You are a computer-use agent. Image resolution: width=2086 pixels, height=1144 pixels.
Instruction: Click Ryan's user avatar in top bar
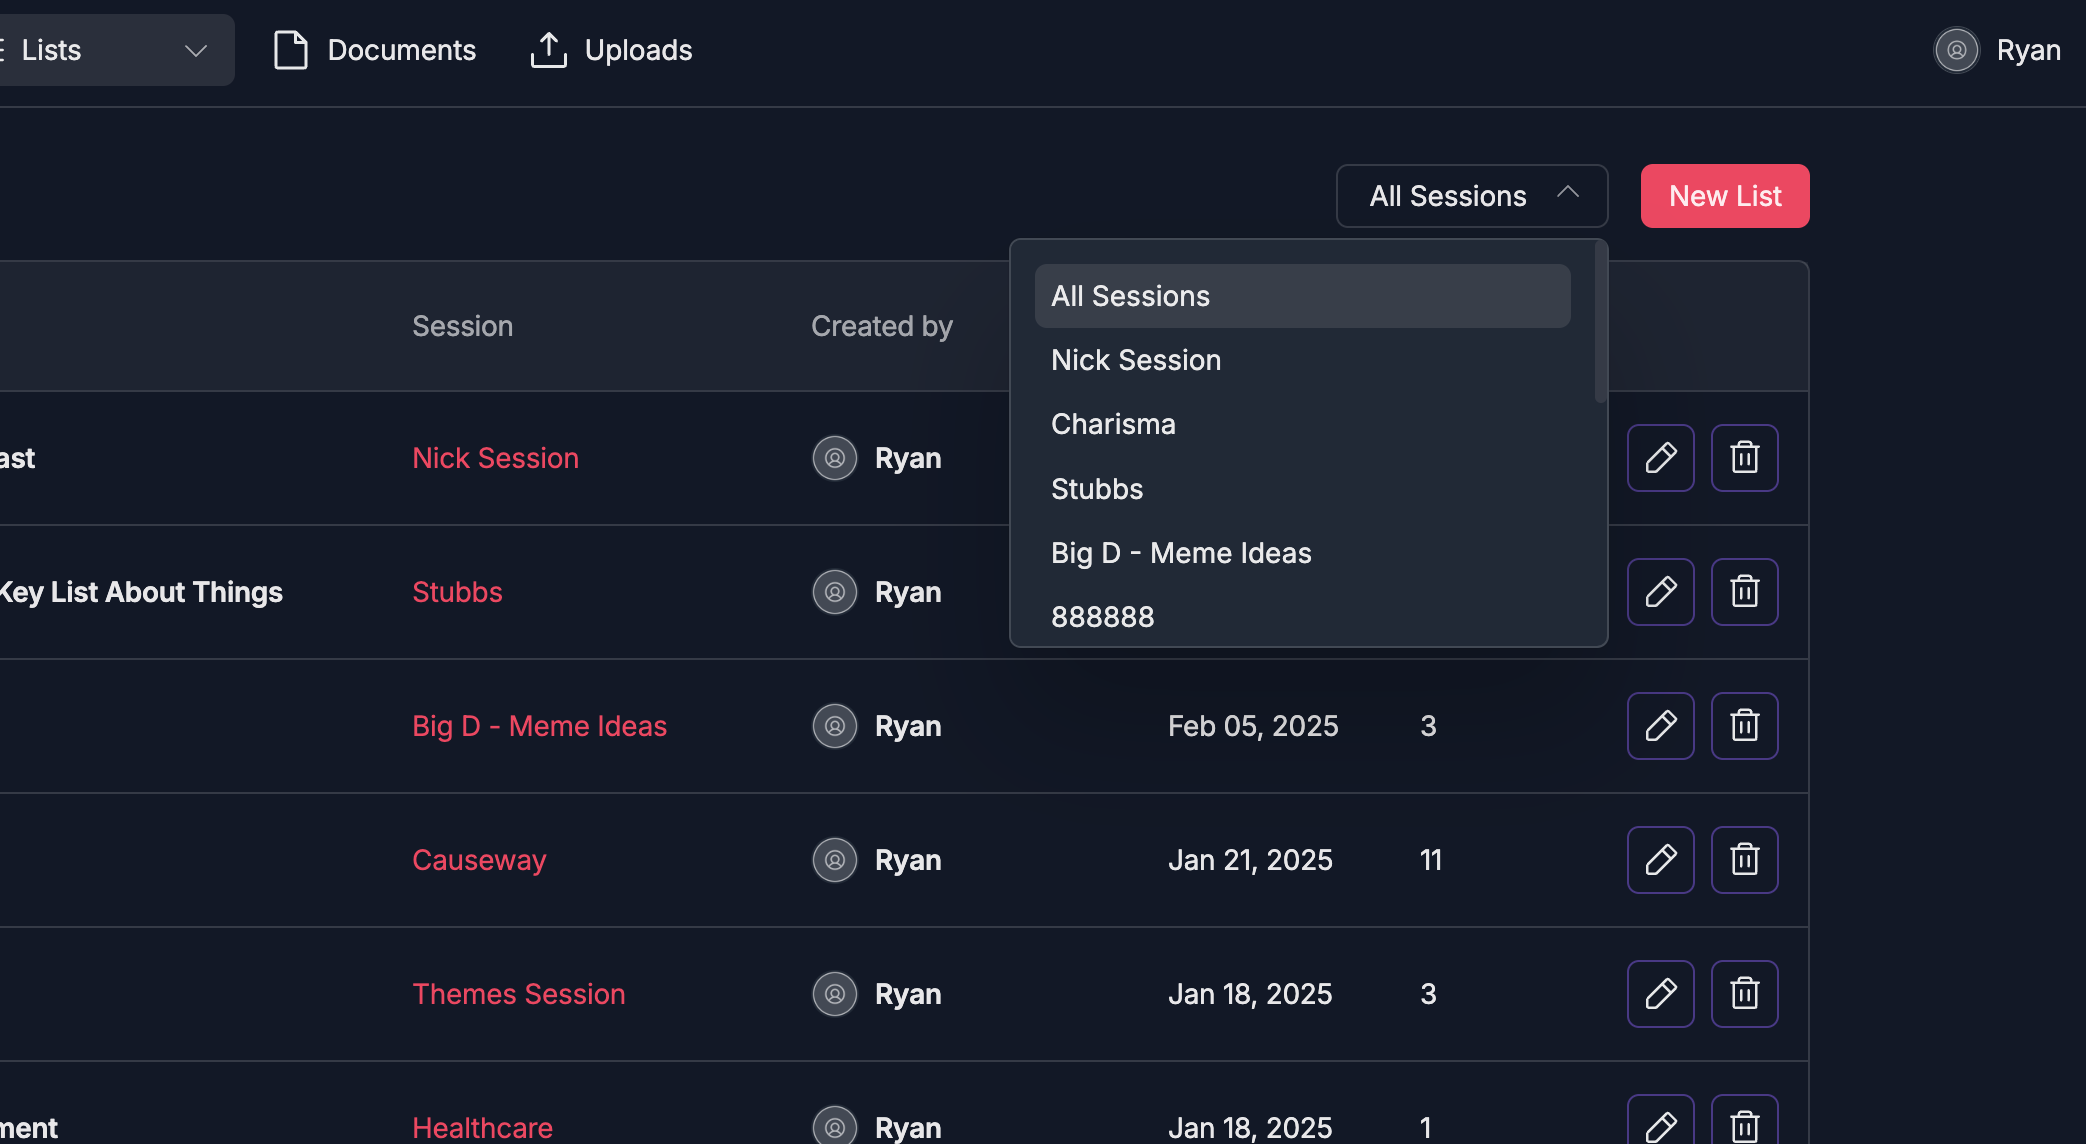1956,50
